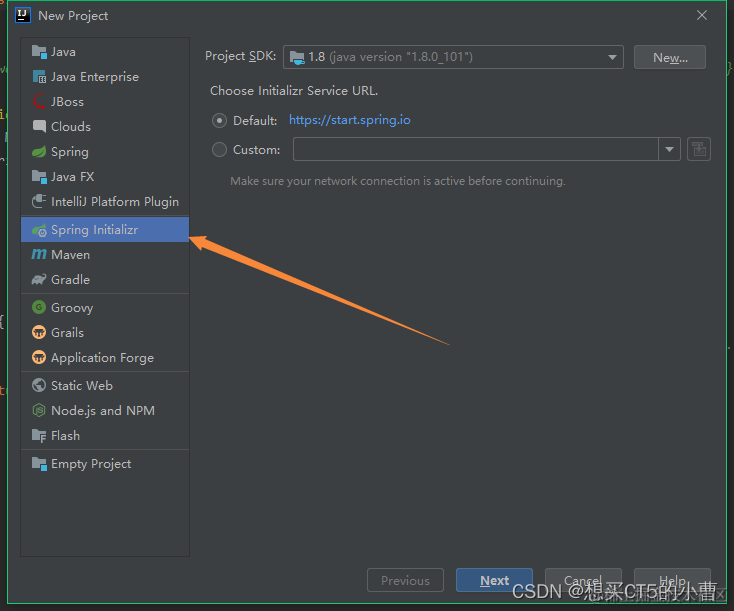
Task: Select Clouds in the project list
Action: click(x=105, y=126)
